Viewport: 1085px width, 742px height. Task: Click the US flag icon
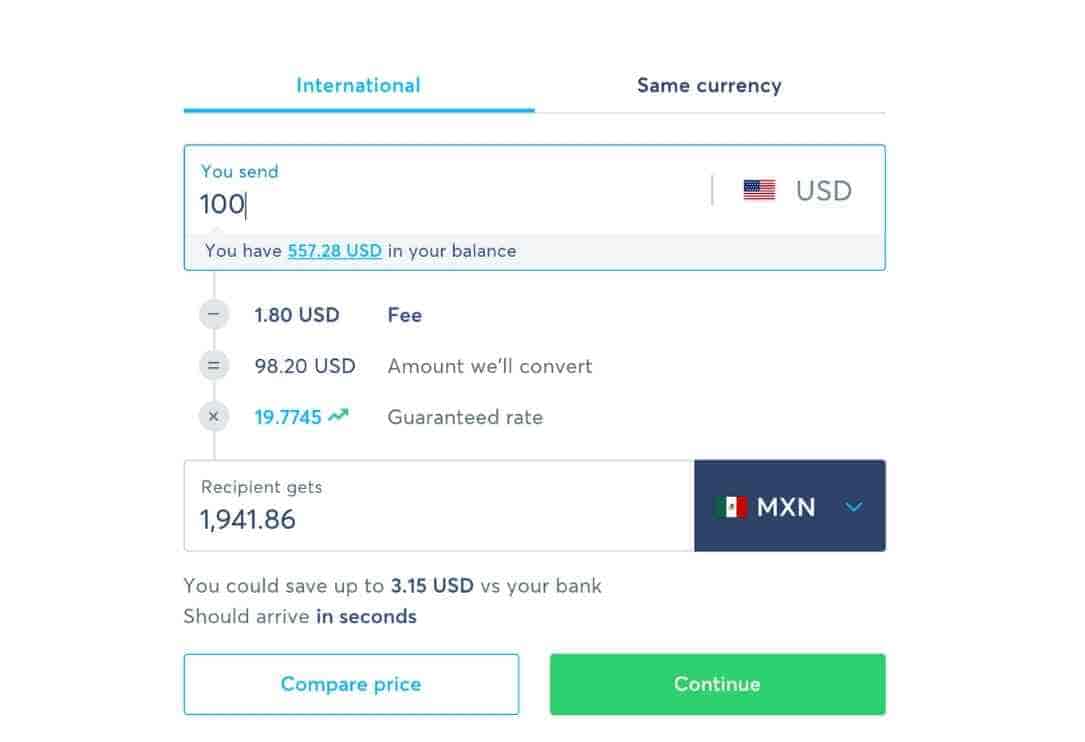[x=759, y=190]
